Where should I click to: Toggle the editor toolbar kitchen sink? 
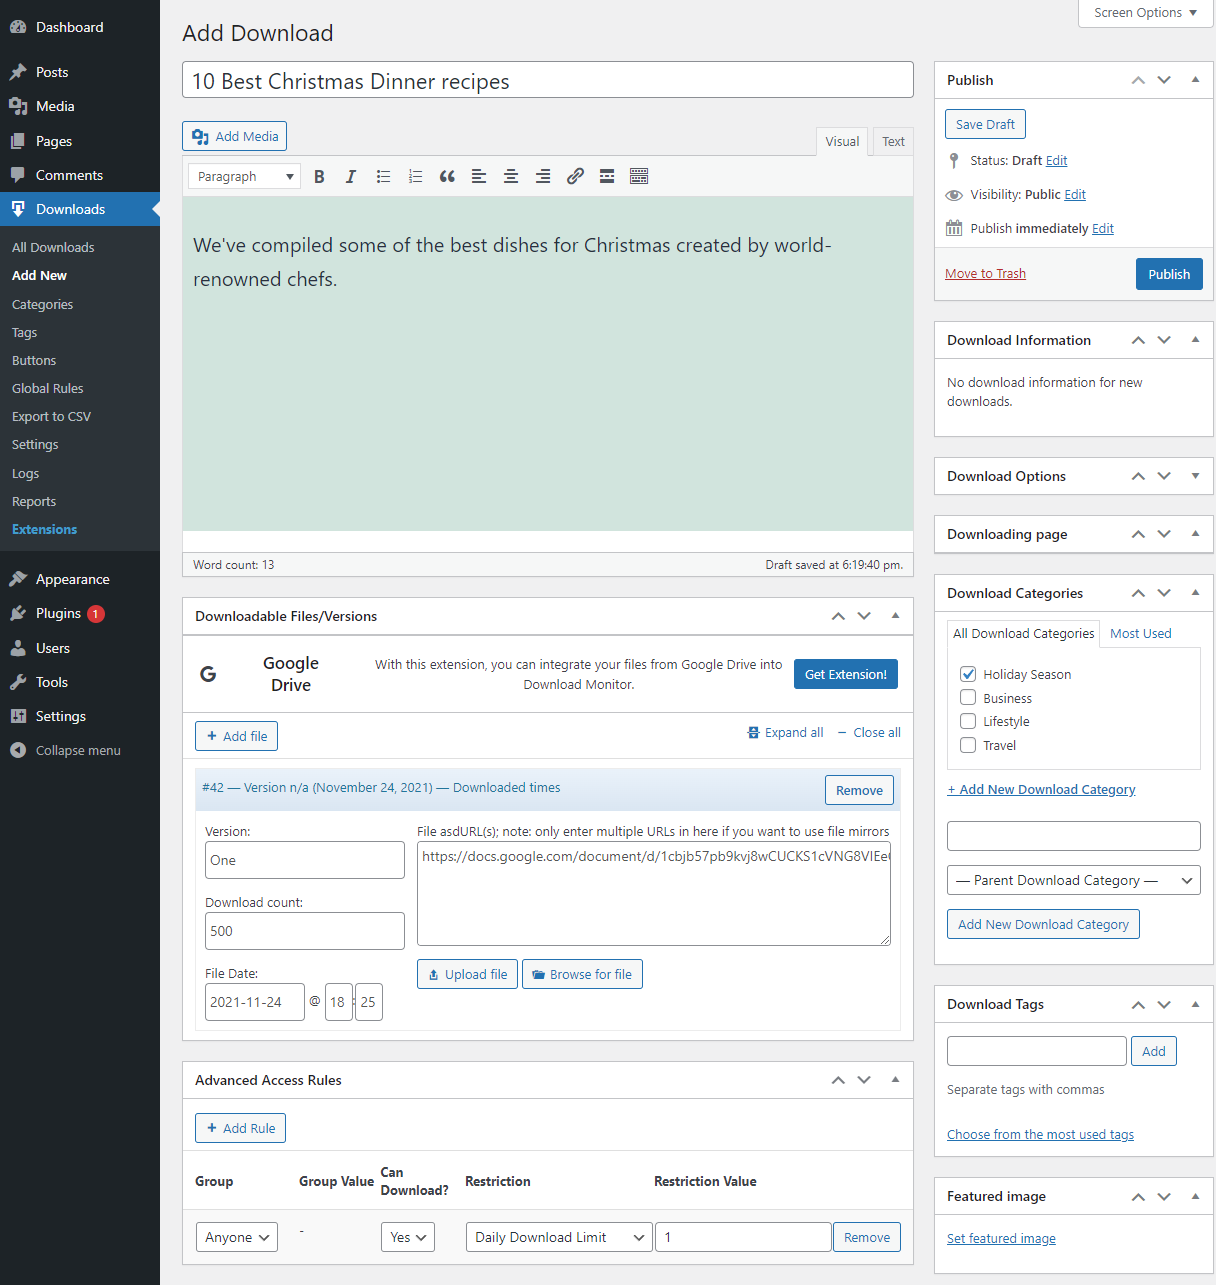point(639,177)
